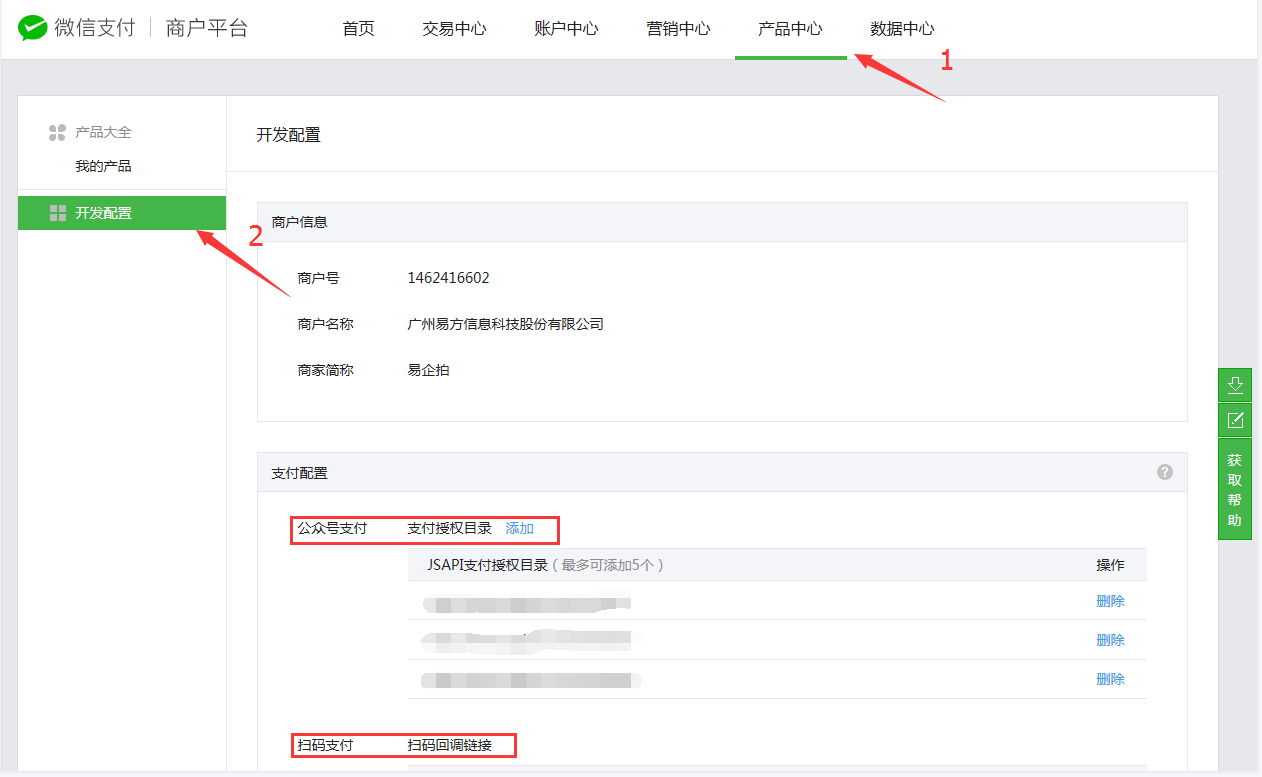Image resolution: width=1262 pixels, height=777 pixels.
Task: Click the 商户名称 label
Action: [325, 324]
